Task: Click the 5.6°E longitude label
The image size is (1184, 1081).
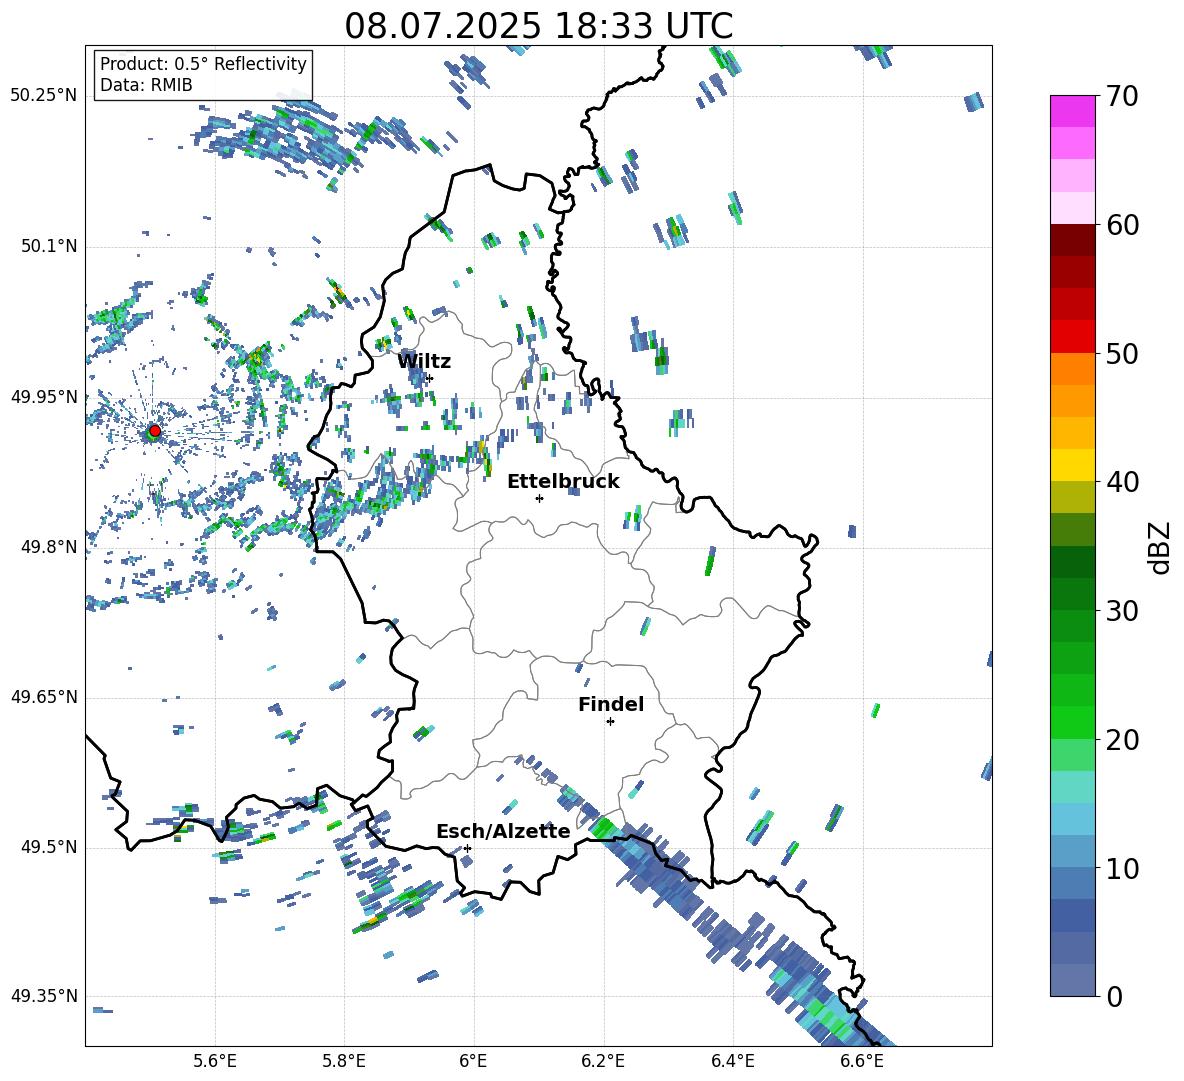Action: pyautogui.click(x=215, y=1061)
